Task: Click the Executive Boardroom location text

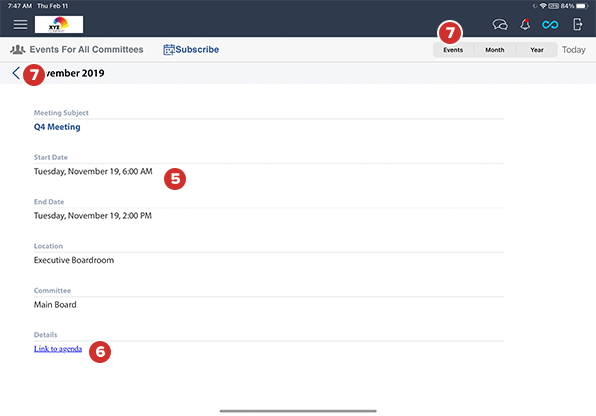Action: pos(74,260)
